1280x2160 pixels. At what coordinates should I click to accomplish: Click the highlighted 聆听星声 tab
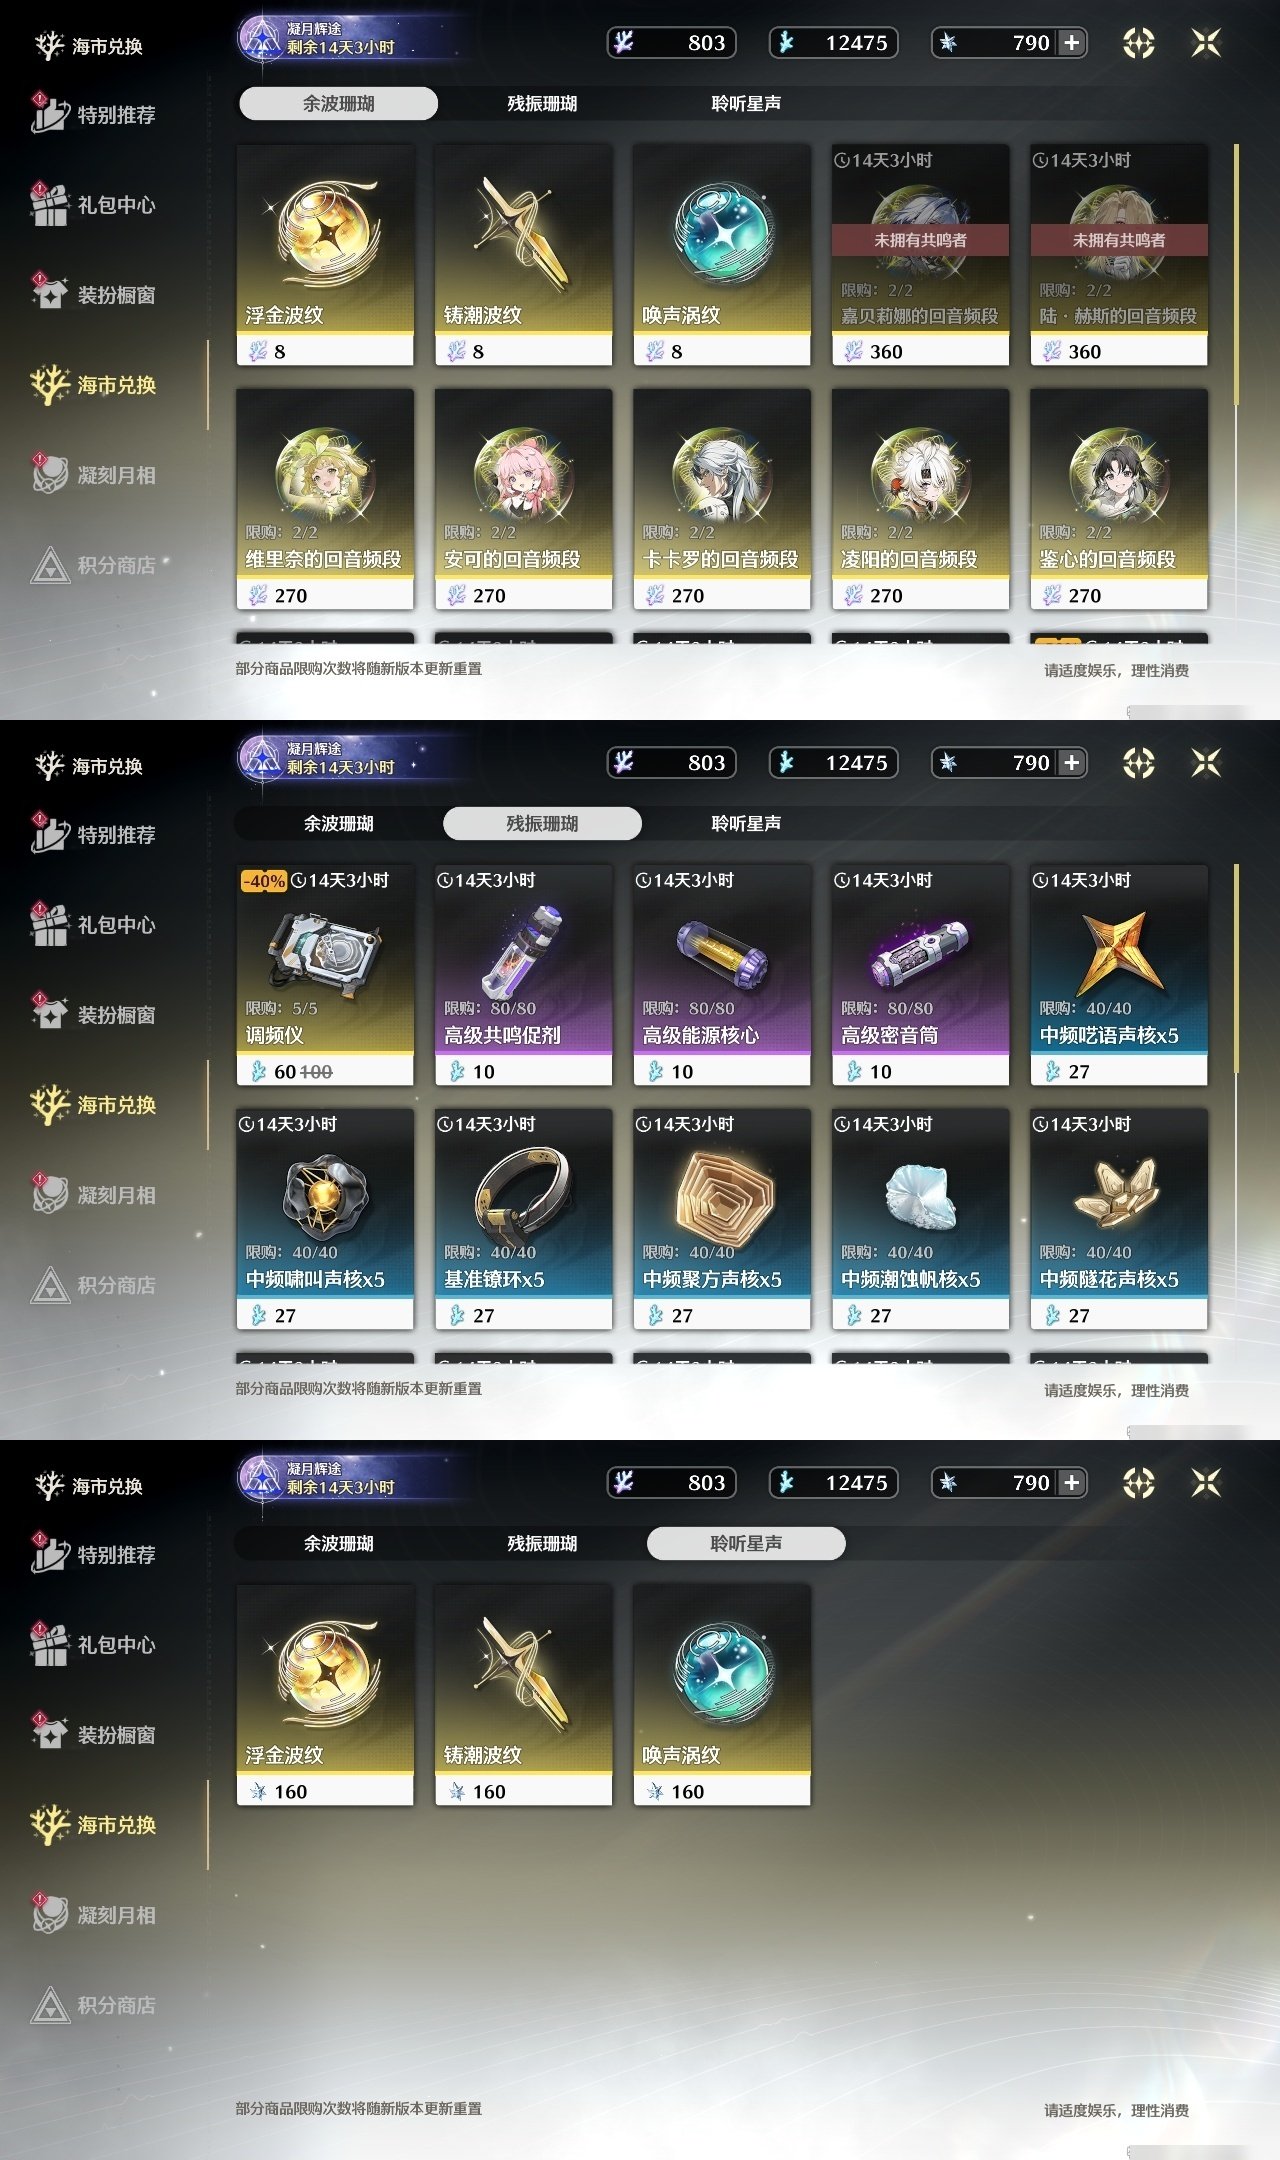tap(746, 1543)
